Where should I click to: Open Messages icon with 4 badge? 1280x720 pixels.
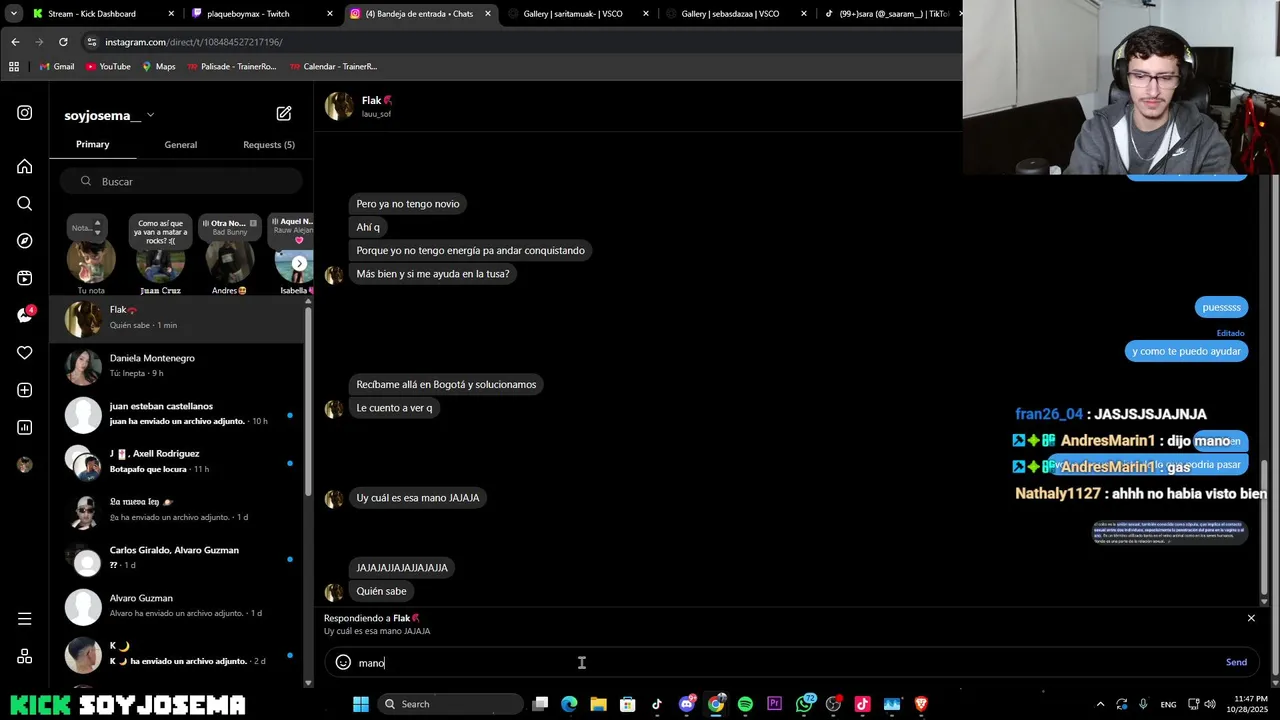(25, 315)
